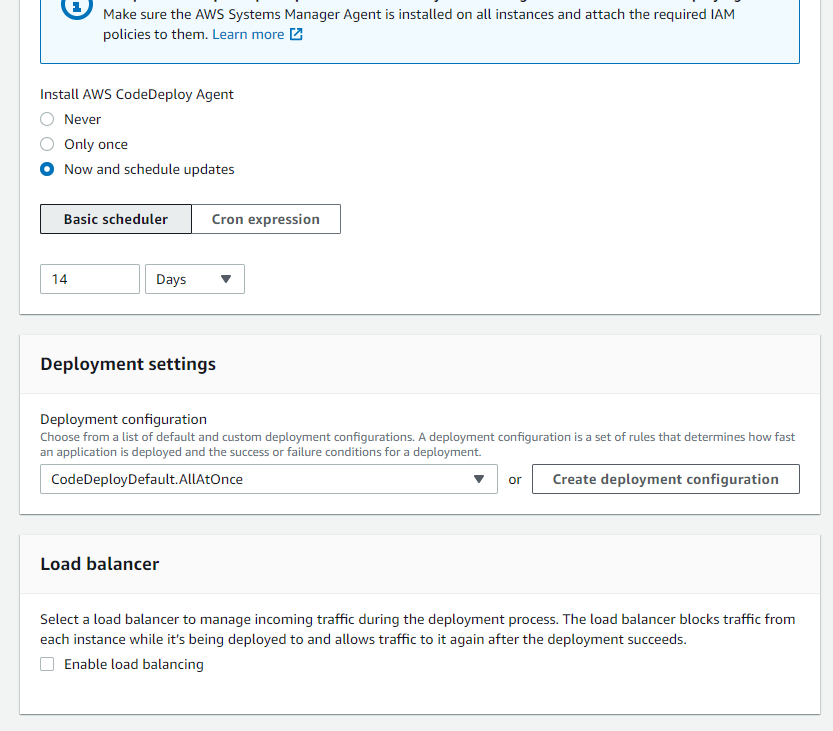833x731 pixels.
Task: Select the Only once radio option
Action: (x=47, y=144)
